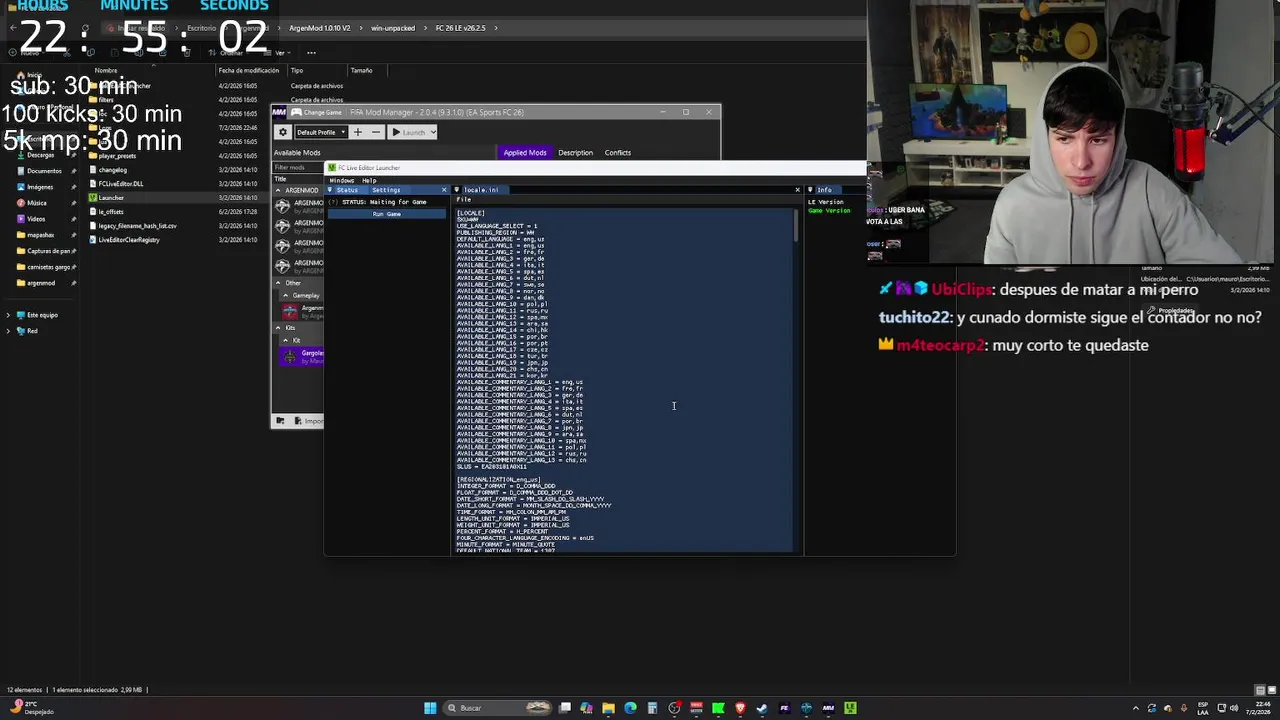Click the win-unpacked breadcrumb
Viewport: 1280px width, 720px height.
[392, 28]
